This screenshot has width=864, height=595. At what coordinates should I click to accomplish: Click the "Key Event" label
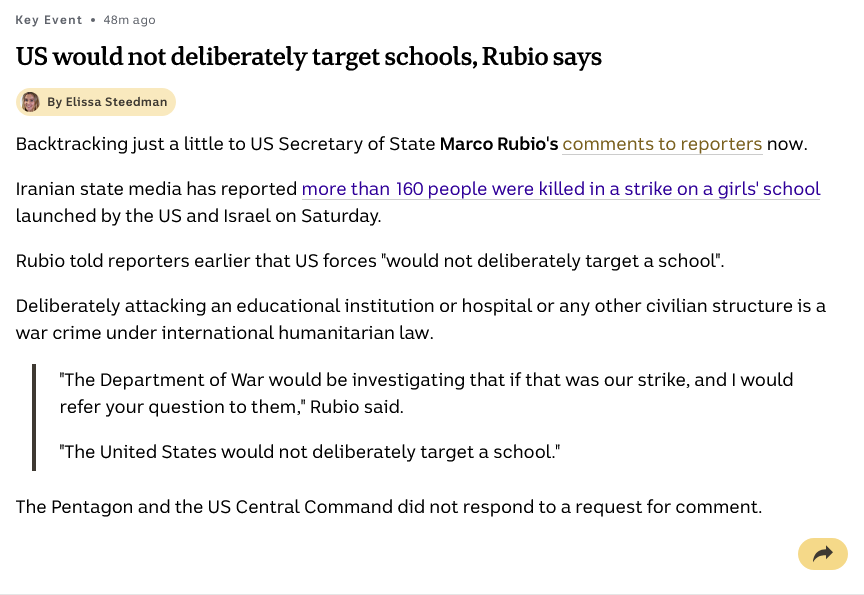click(x=48, y=20)
